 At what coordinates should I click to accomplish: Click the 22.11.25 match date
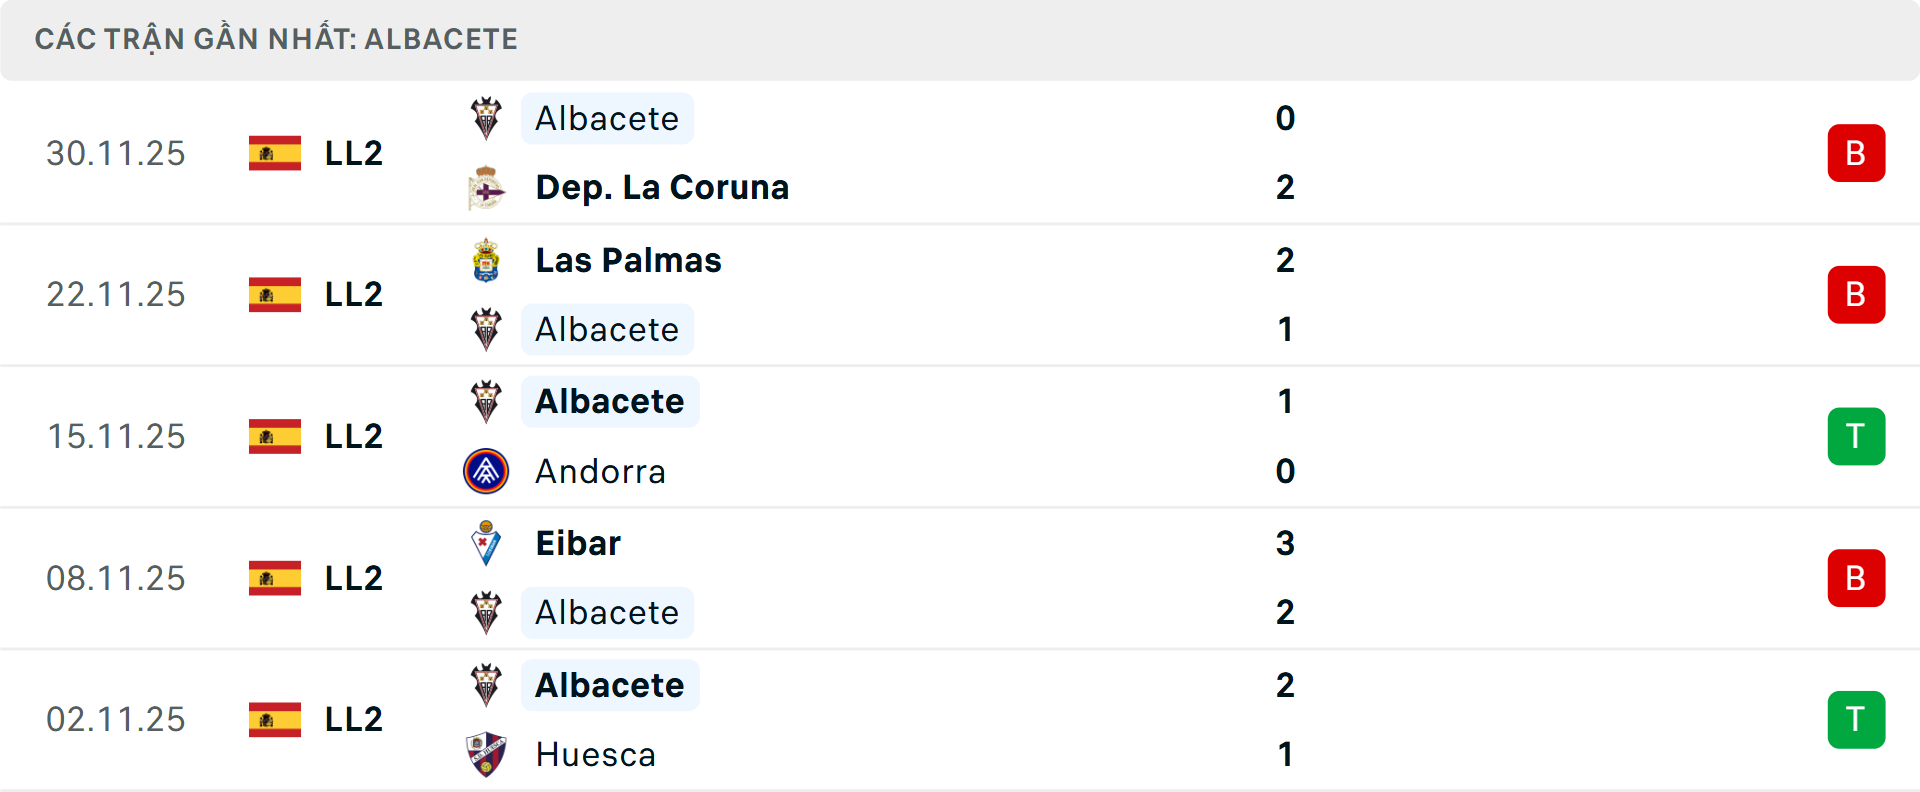116,295
